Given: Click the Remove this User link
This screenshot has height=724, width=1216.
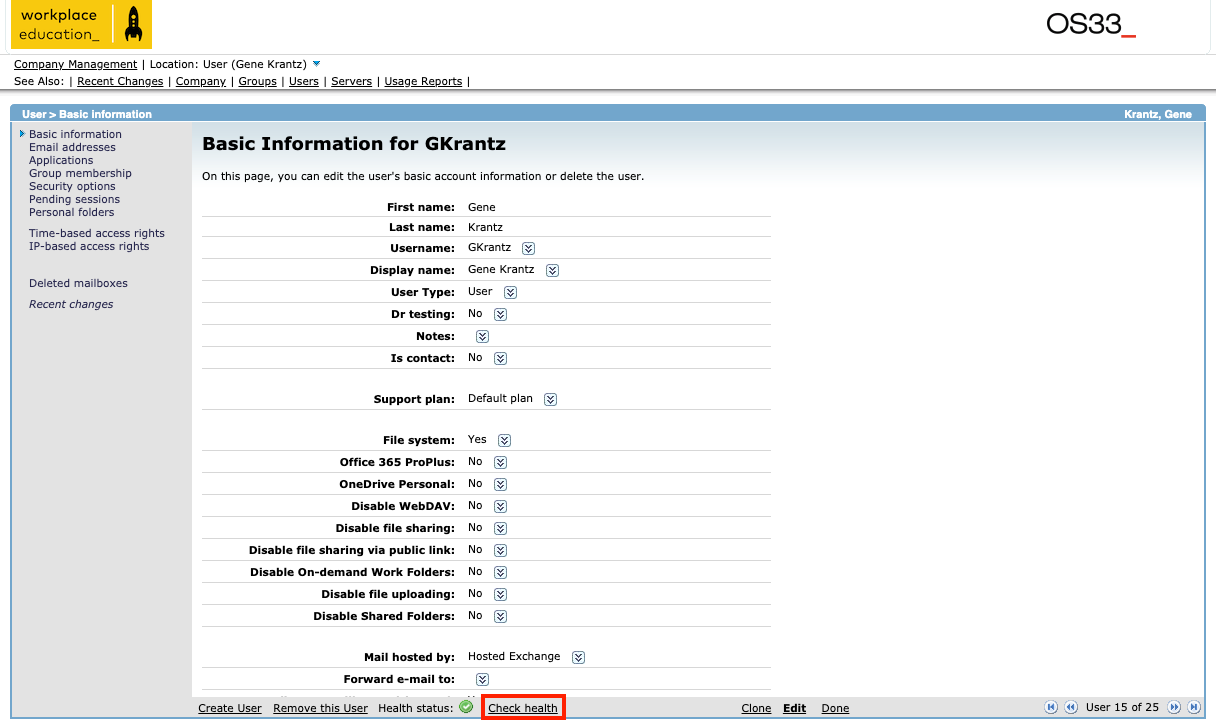Looking at the screenshot, I should tap(320, 708).
